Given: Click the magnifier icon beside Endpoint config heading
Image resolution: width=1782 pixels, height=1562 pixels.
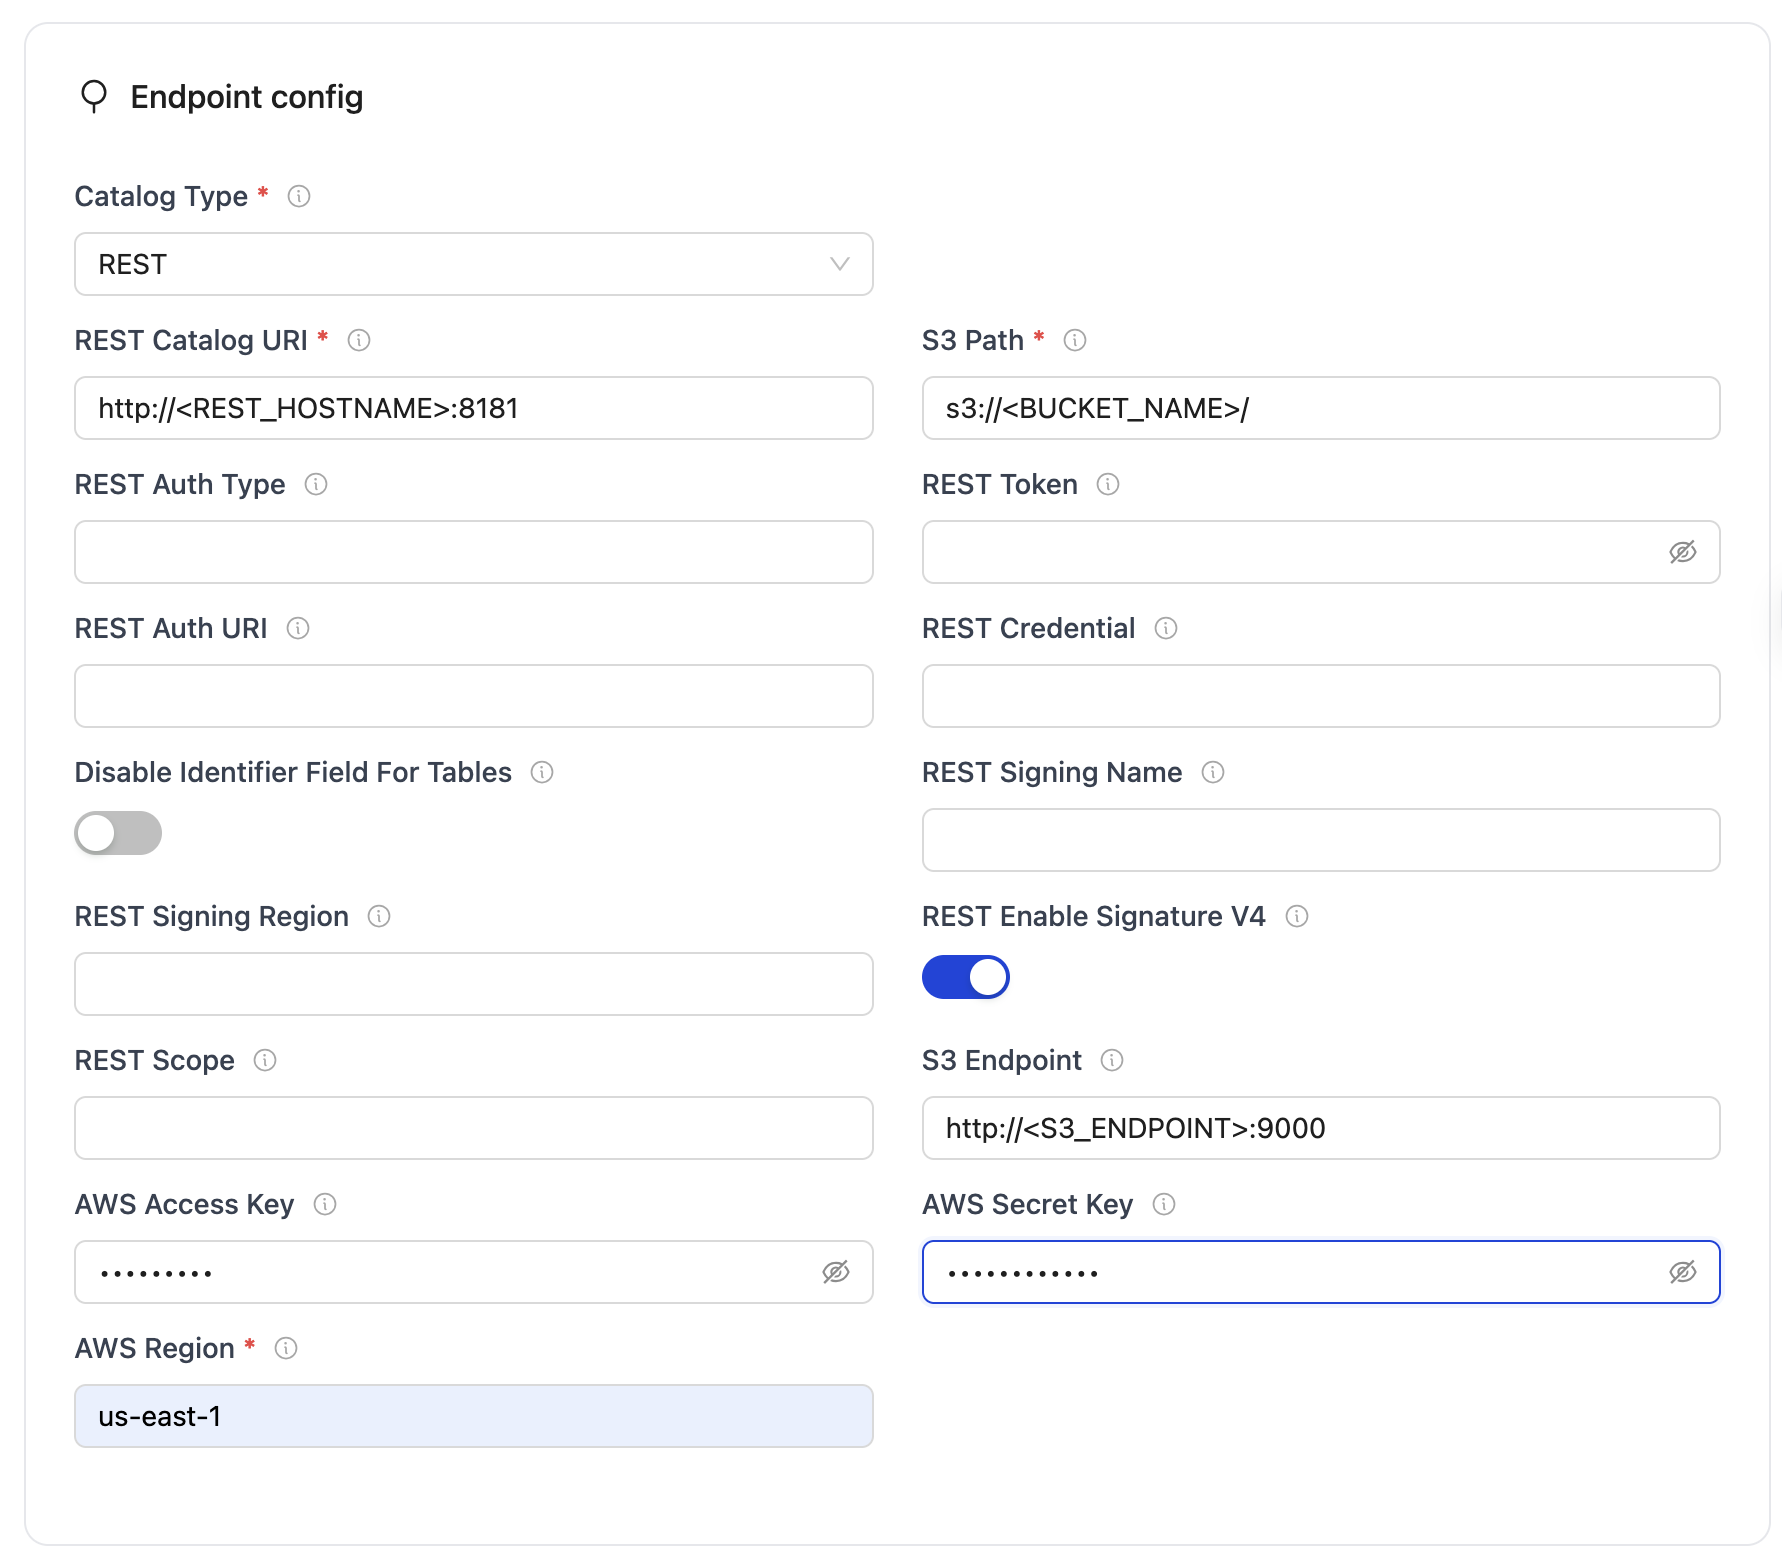Looking at the screenshot, I should 94,96.
